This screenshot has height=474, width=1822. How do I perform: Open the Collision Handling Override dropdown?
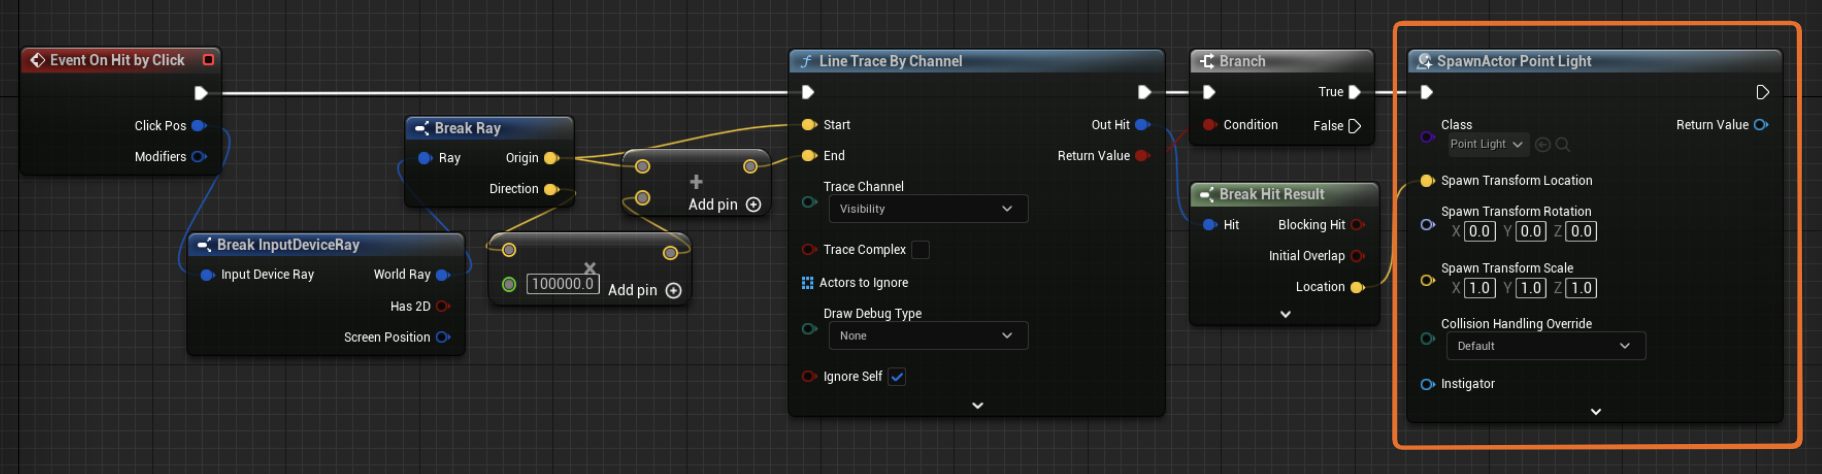click(1545, 346)
